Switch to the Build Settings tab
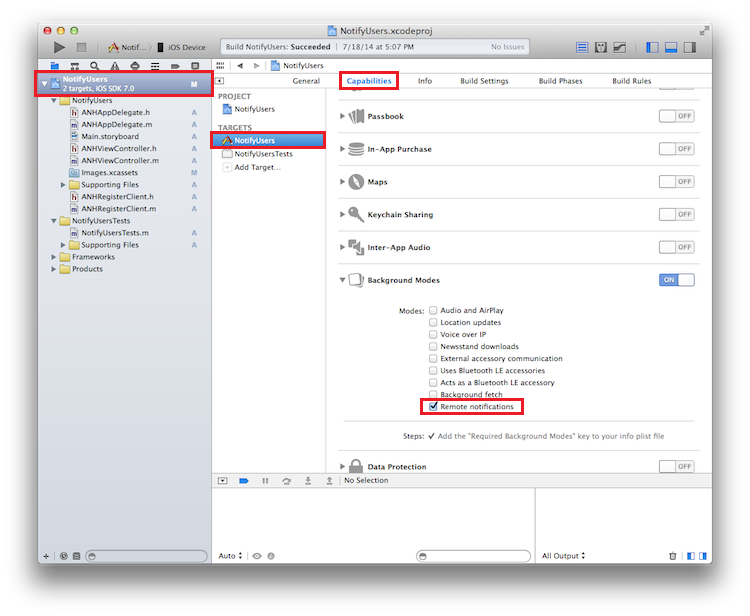This screenshot has width=750, height=616. [x=485, y=81]
